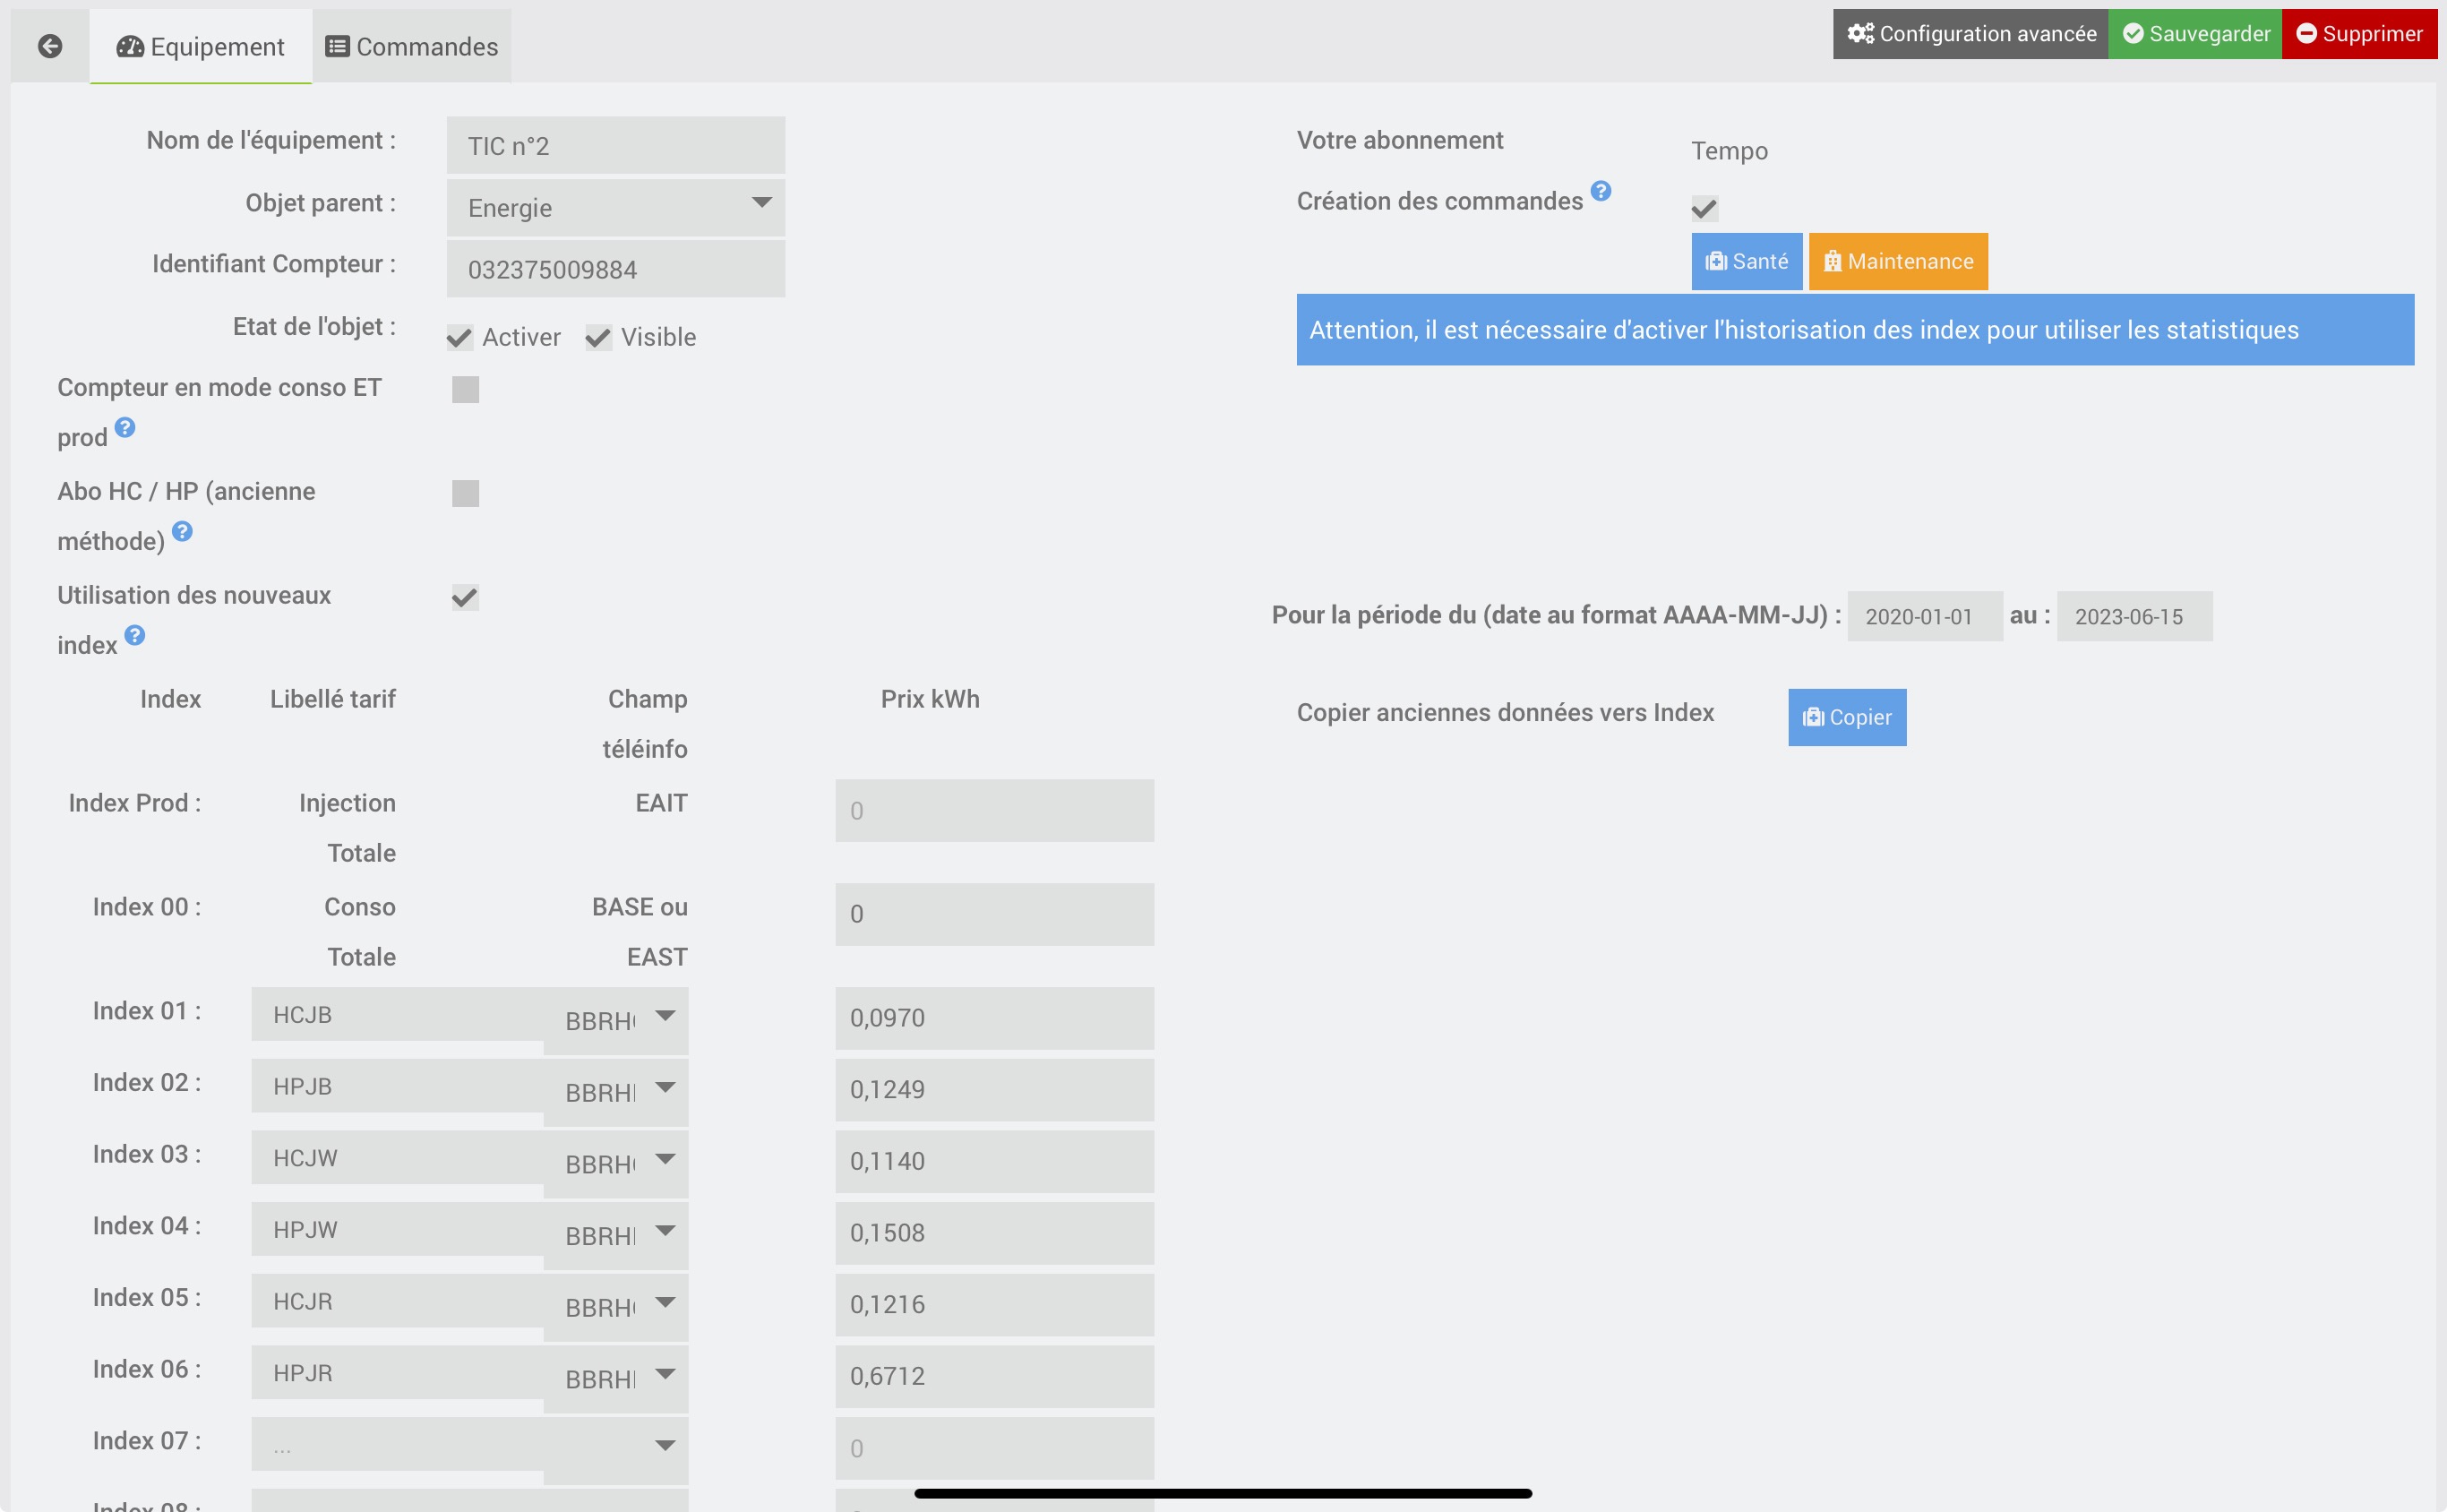Click the Identifiant Compteur input field
The width and height of the screenshot is (2447, 1512).
(x=615, y=269)
